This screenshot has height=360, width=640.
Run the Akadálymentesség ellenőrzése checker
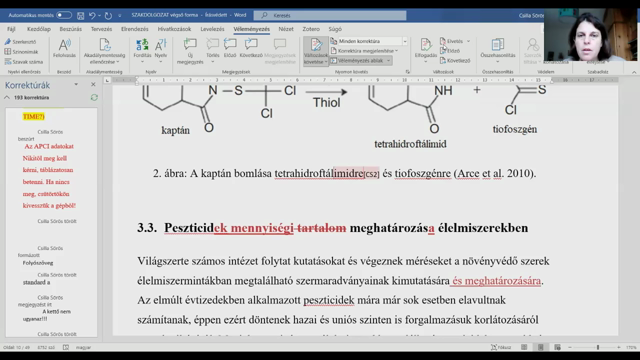pos(104,51)
